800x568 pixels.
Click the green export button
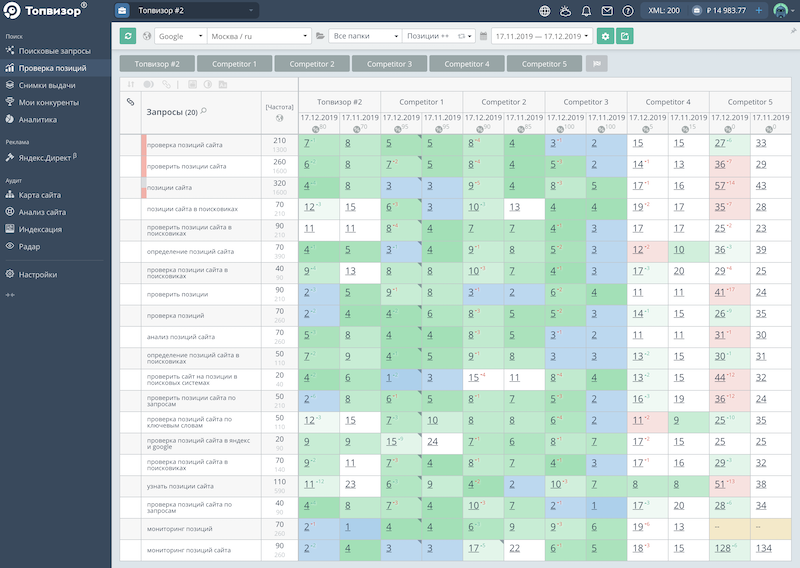tap(625, 36)
